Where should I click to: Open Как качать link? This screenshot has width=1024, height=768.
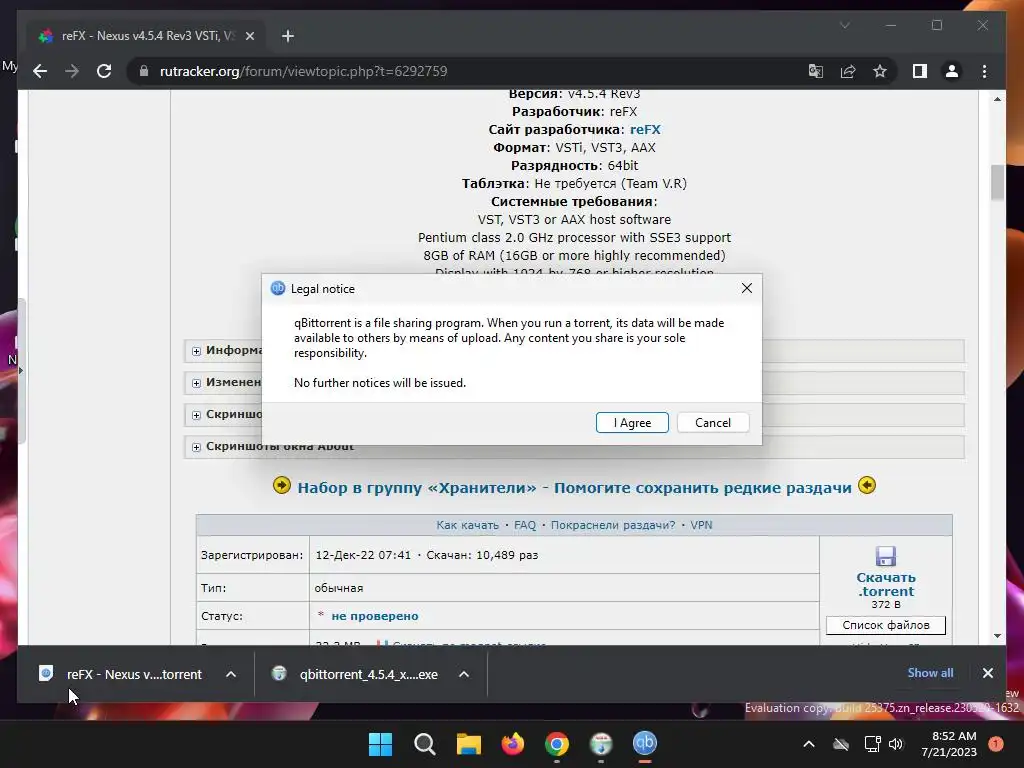click(467, 525)
